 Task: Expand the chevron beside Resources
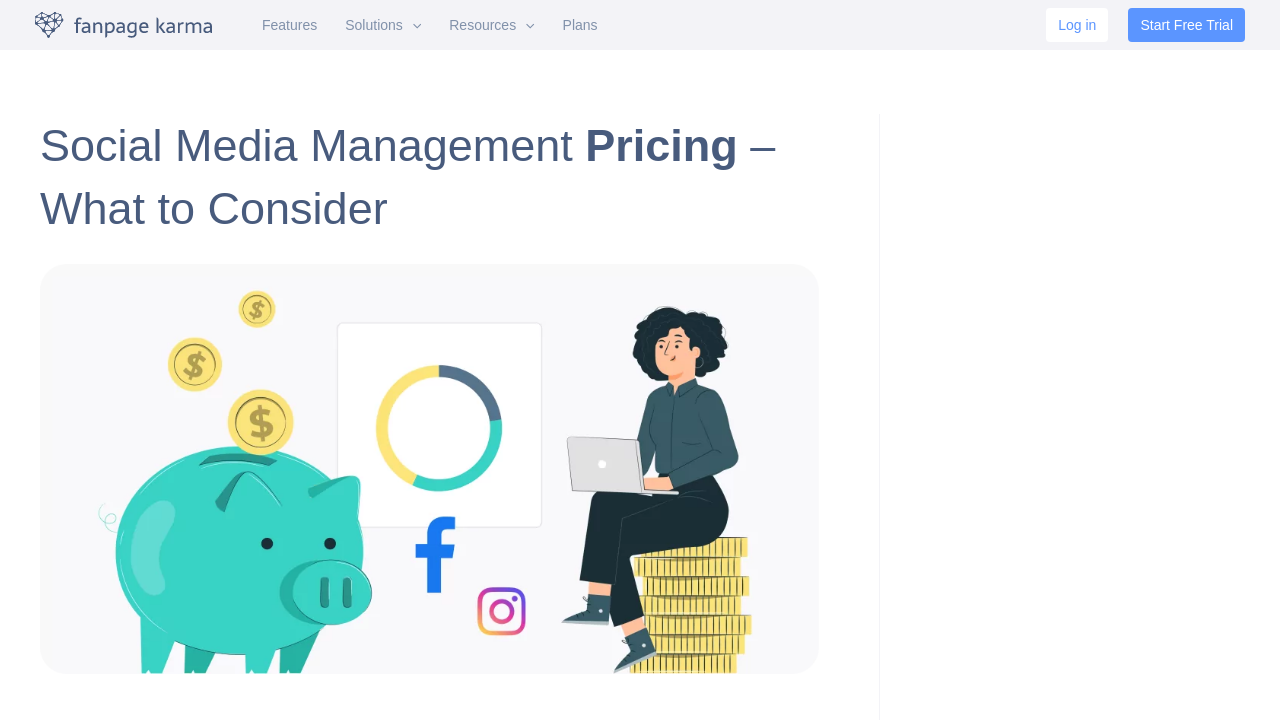(x=530, y=26)
